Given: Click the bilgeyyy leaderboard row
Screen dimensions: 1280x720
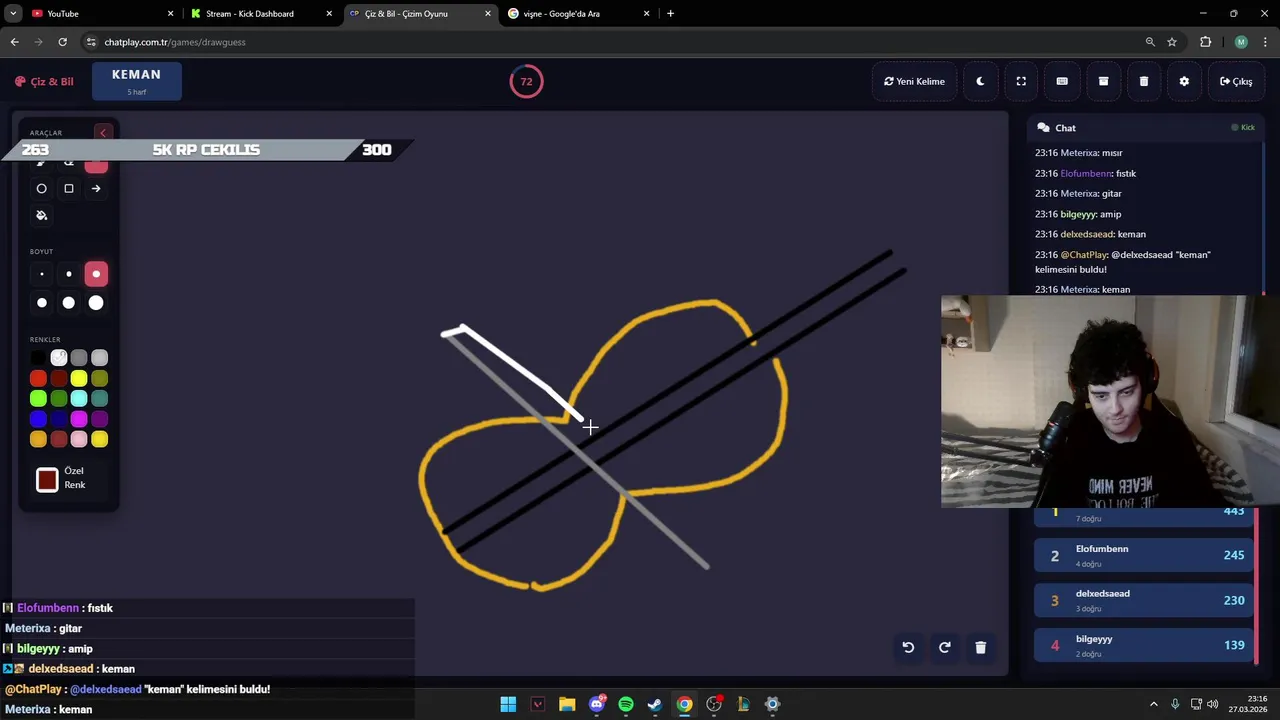Looking at the screenshot, I should coord(1144,645).
